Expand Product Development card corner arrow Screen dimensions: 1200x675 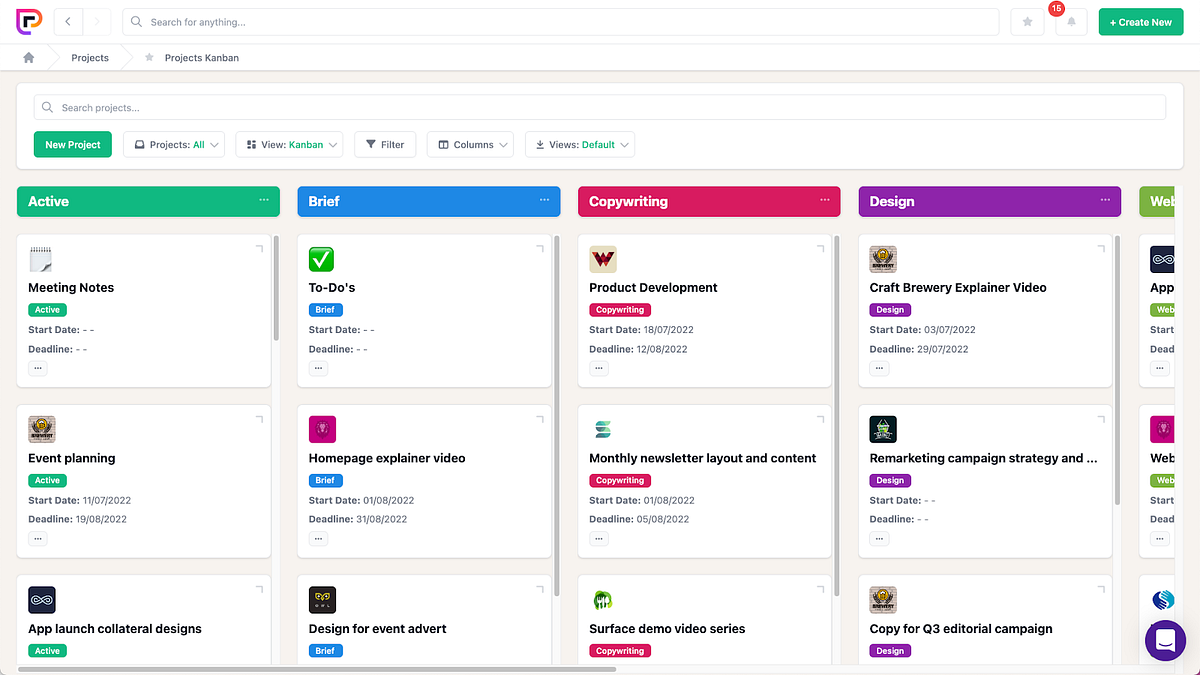(x=820, y=248)
